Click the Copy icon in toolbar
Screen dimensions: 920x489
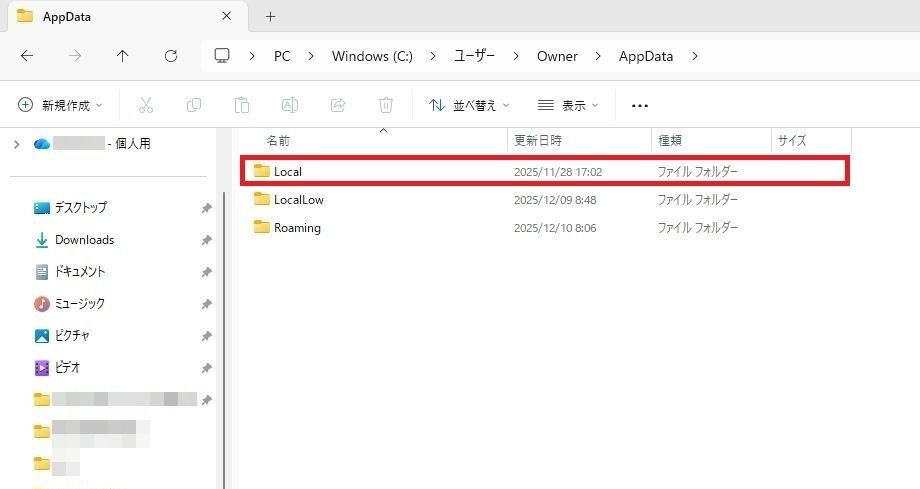click(194, 105)
